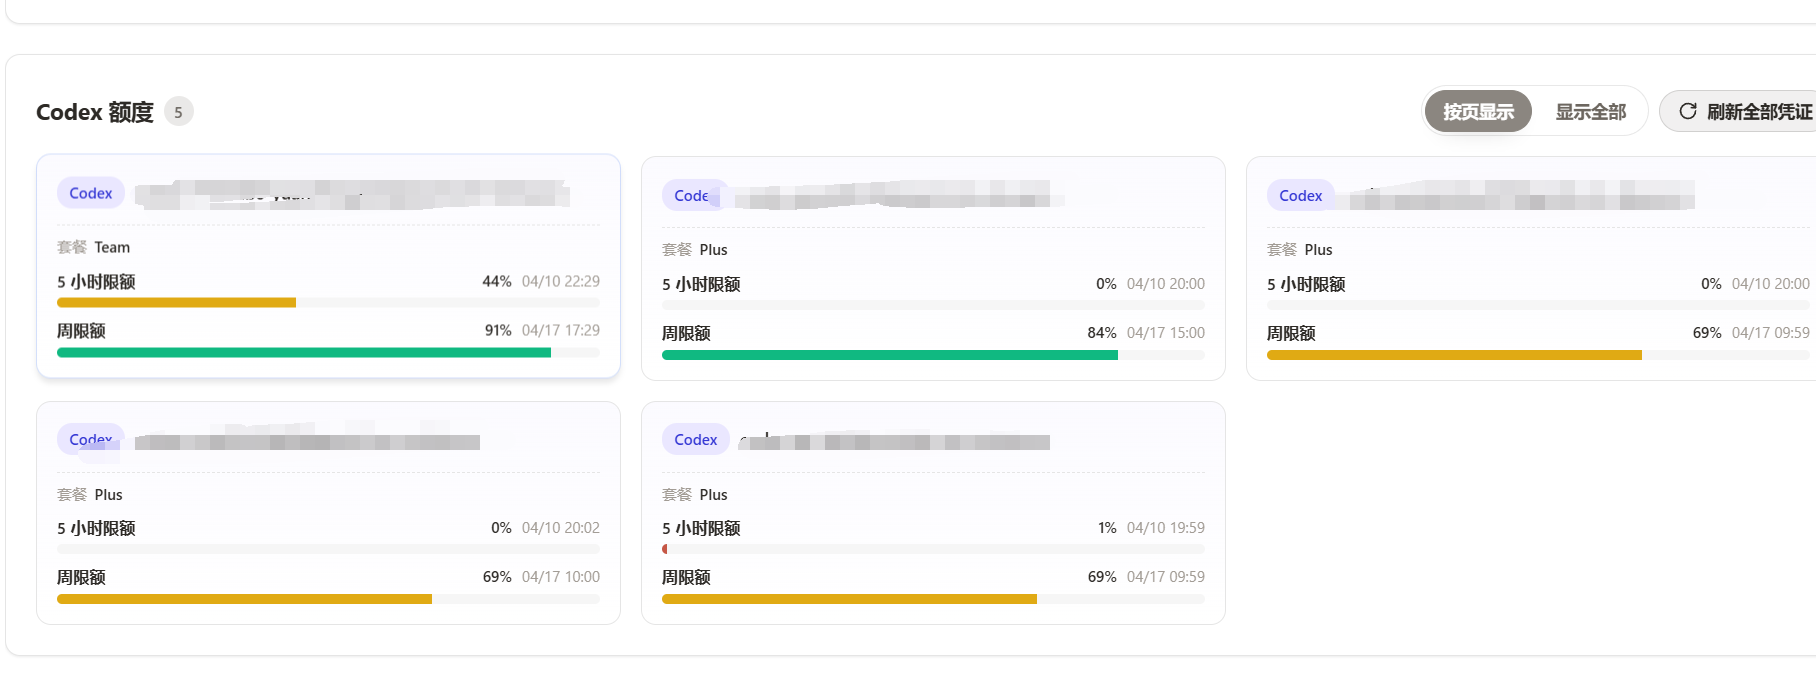Click the Codex tag on the 84% weekly card
This screenshot has width=1816, height=675.
(692, 195)
